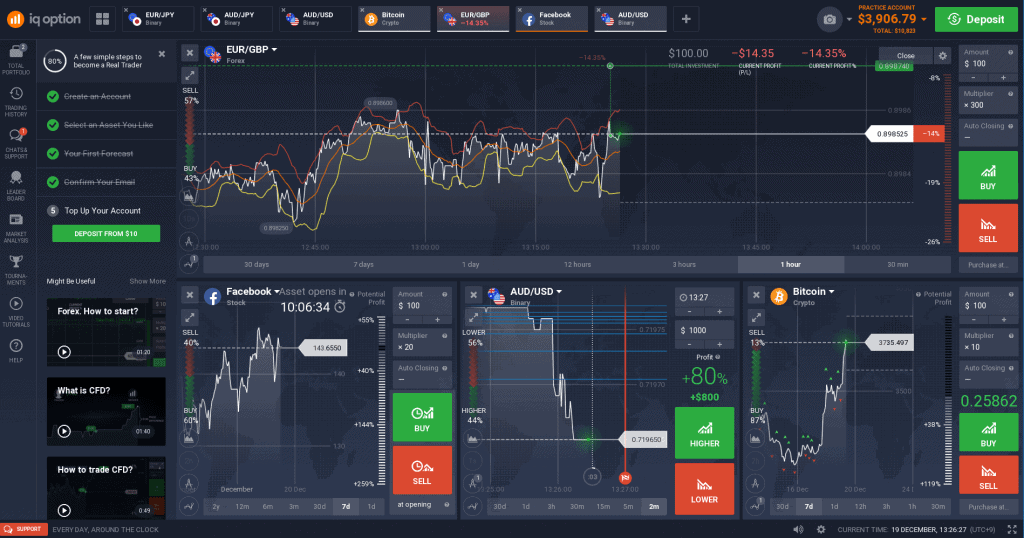The width and height of the screenshot is (1024, 538).
Task: Expand the practice account balance dropdown
Action: [x=923, y=20]
